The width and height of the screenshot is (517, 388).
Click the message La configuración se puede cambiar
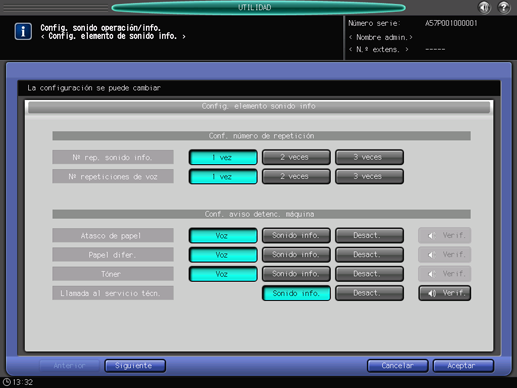(x=94, y=88)
